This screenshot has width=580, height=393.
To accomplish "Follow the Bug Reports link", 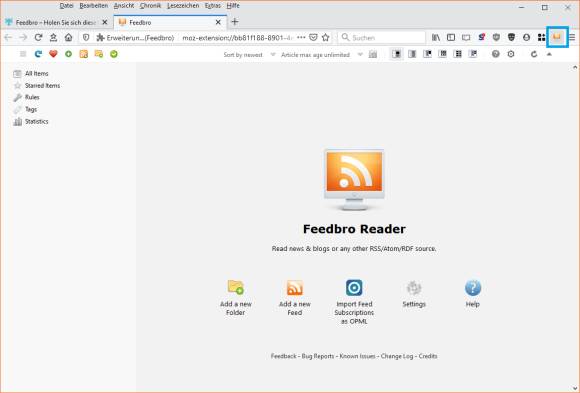I will pos(318,356).
